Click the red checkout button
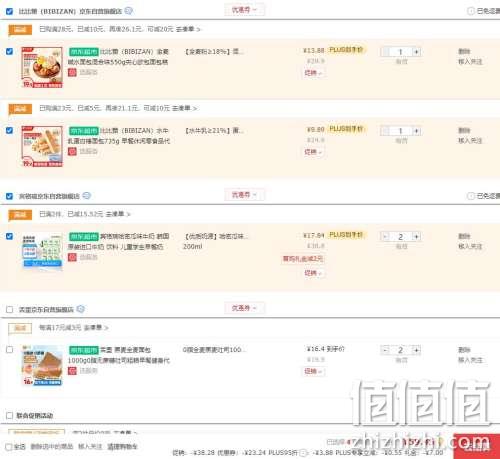The width and height of the screenshot is (500, 459). click(x=477, y=447)
